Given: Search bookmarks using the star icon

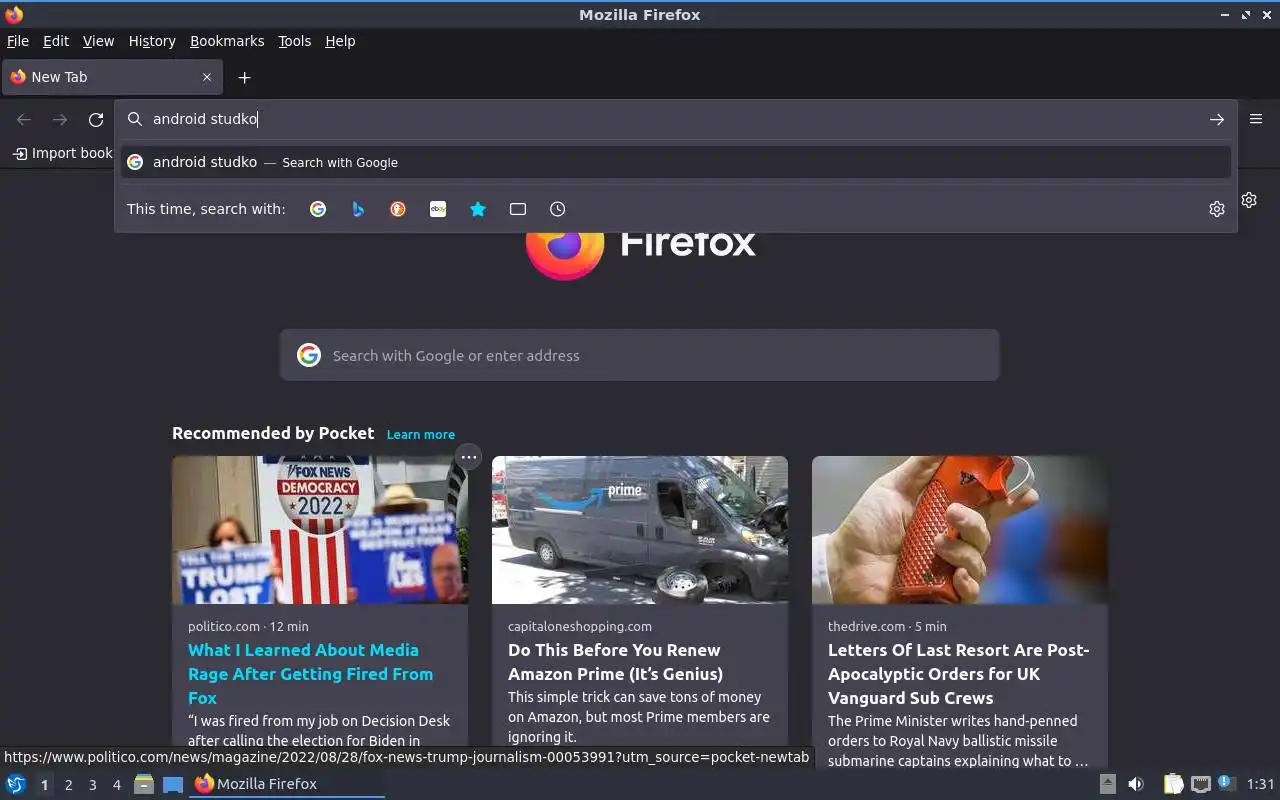Looking at the screenshot, I should coord(478,209).
